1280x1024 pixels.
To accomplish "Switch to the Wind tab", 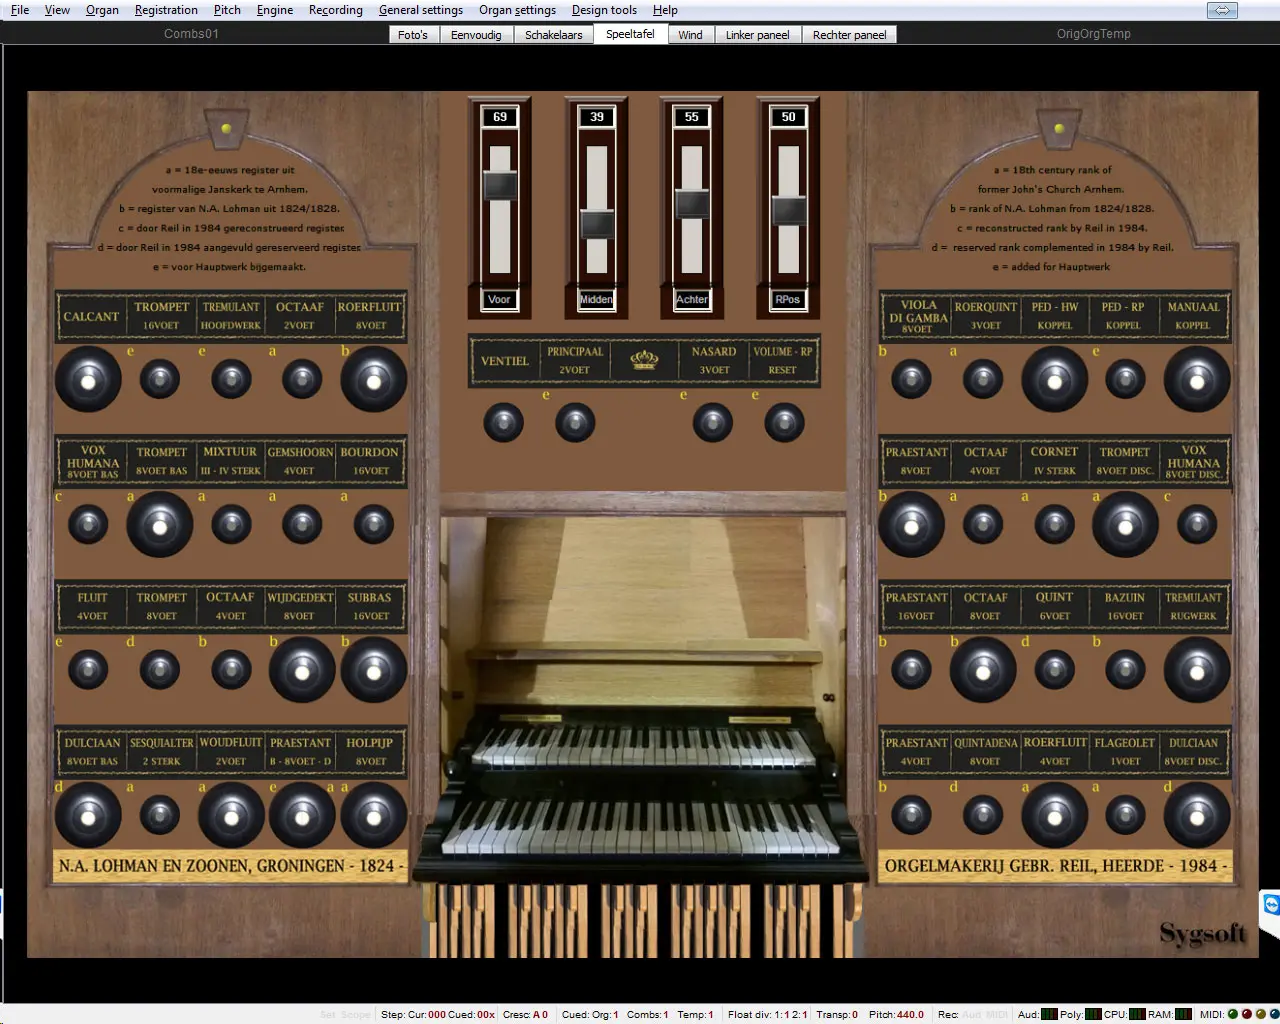I will (x=690, y=35).
